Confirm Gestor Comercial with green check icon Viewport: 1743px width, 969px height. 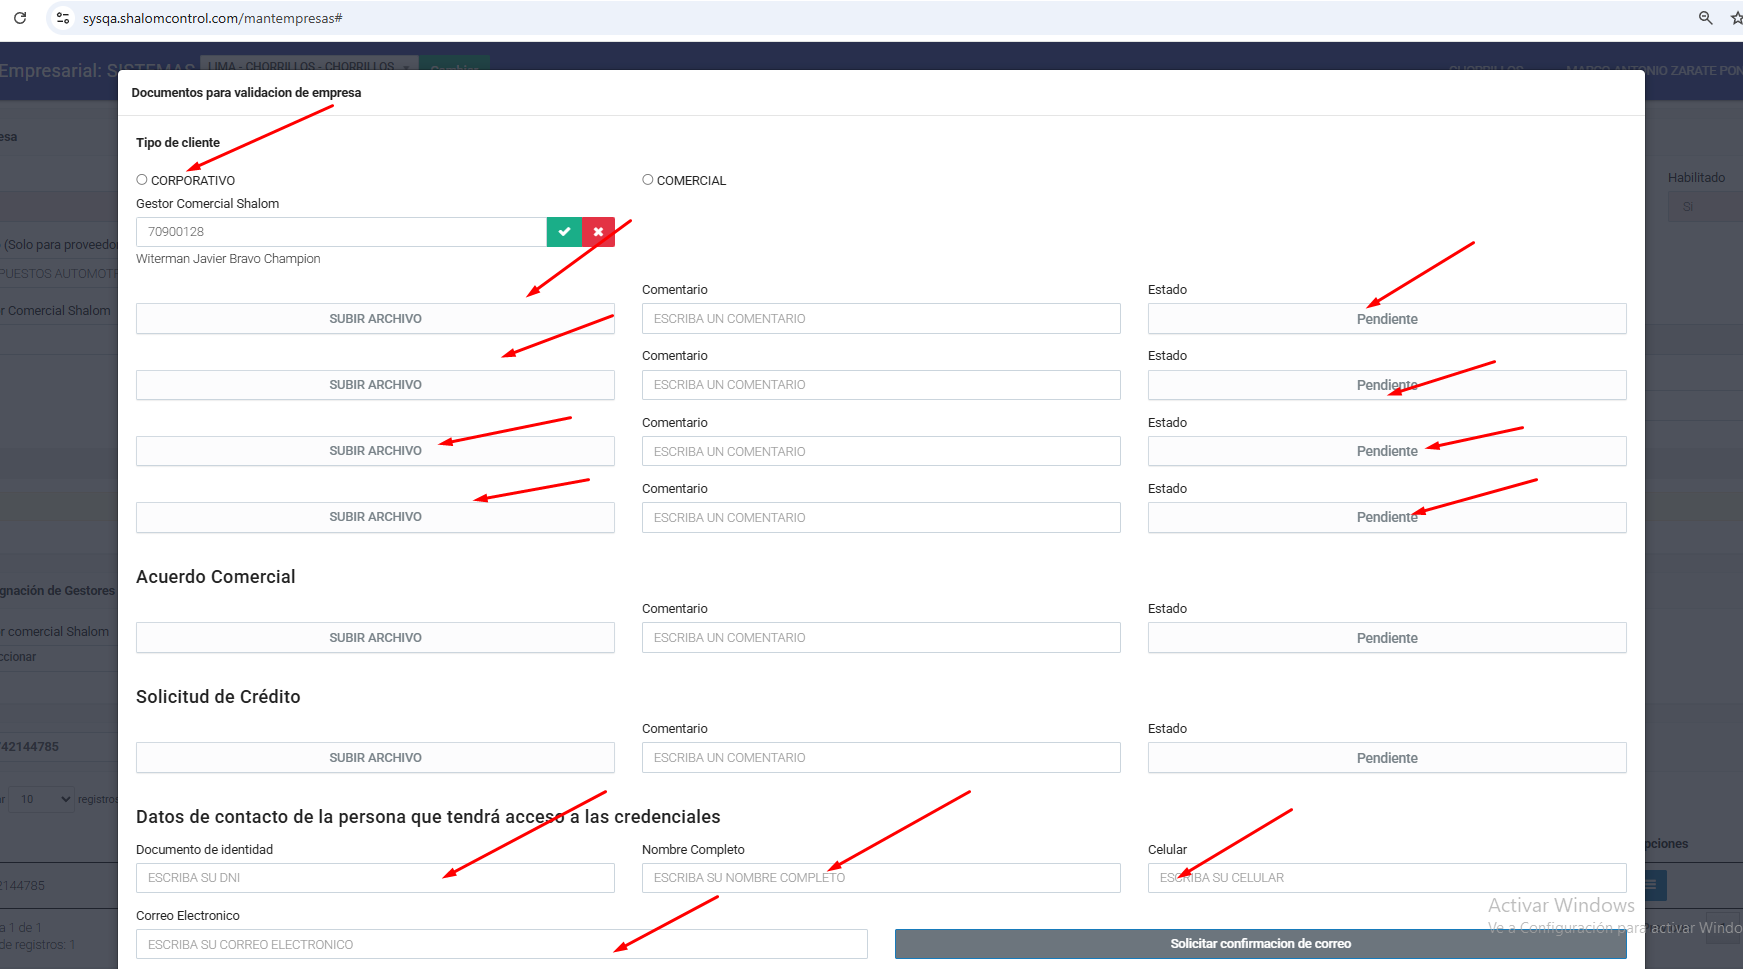(x=564, y=232)
